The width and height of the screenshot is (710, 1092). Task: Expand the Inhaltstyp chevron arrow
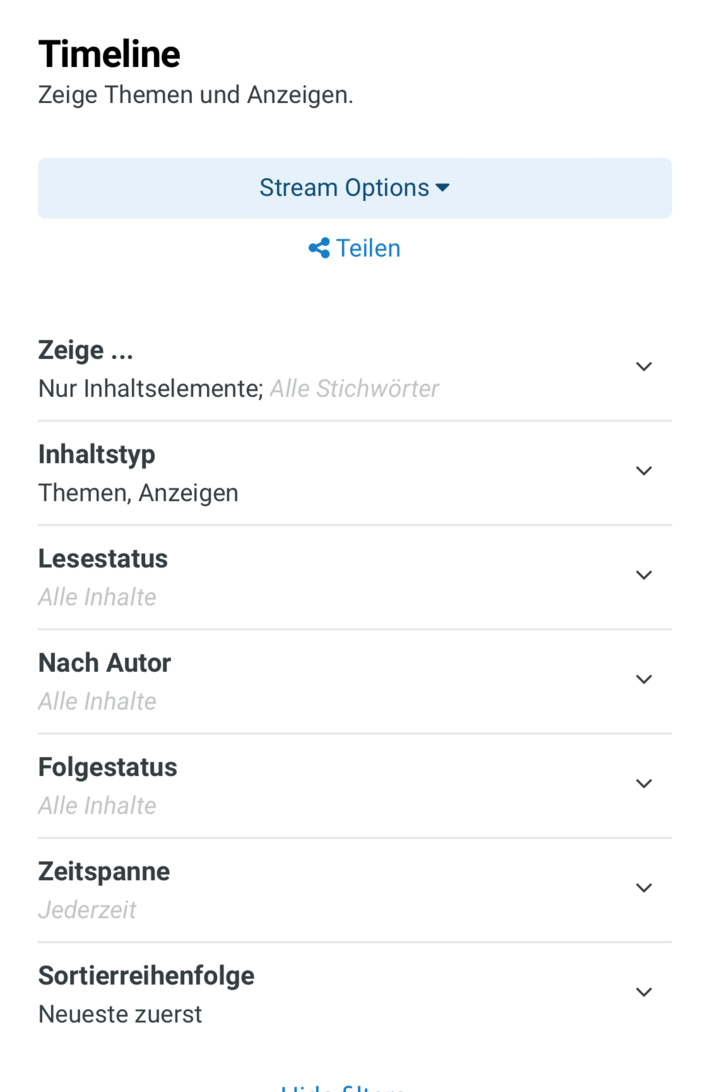point(644,471)
